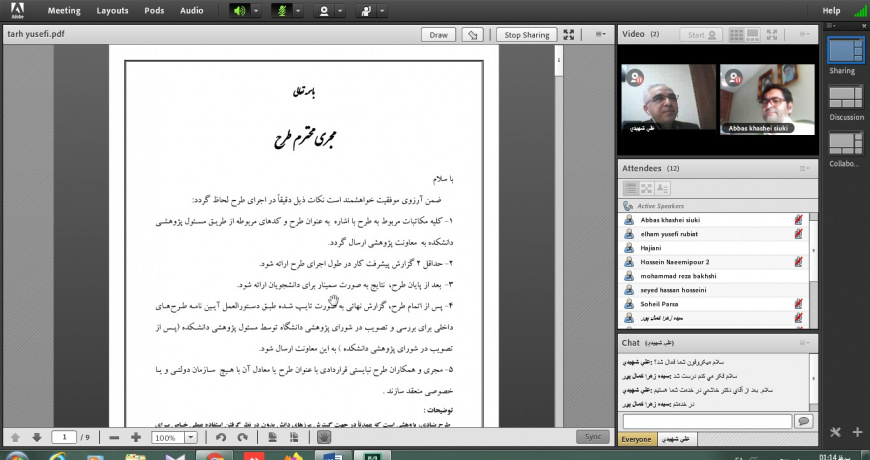Open the Meeting menu
The height and width of the screenshot is (460, 870).
tap(64, 11)
